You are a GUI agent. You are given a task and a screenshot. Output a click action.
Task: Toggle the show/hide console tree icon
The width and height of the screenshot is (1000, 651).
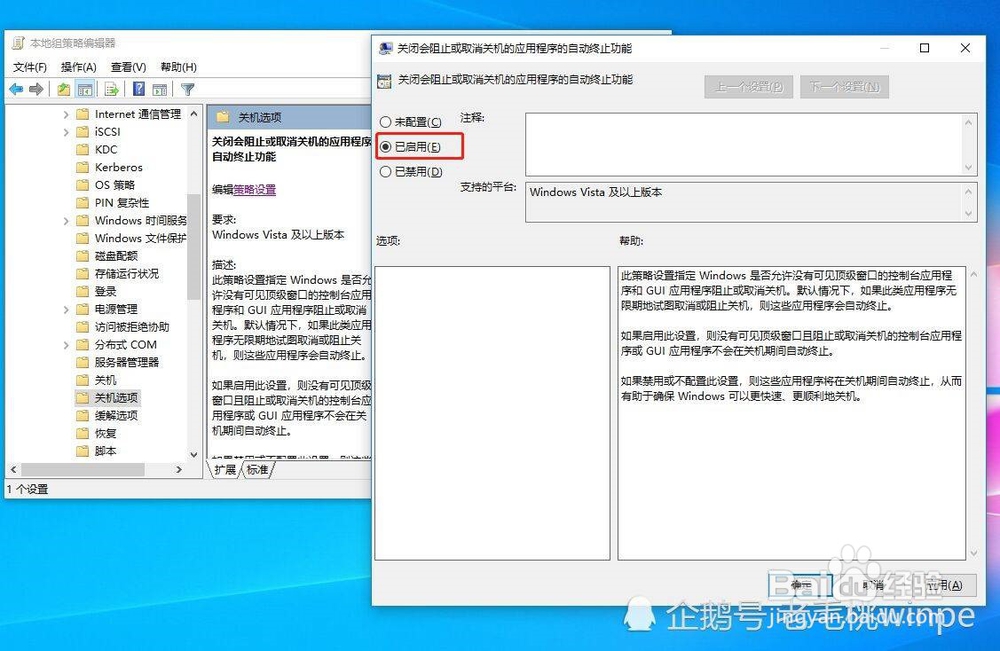tap(85, 89)
